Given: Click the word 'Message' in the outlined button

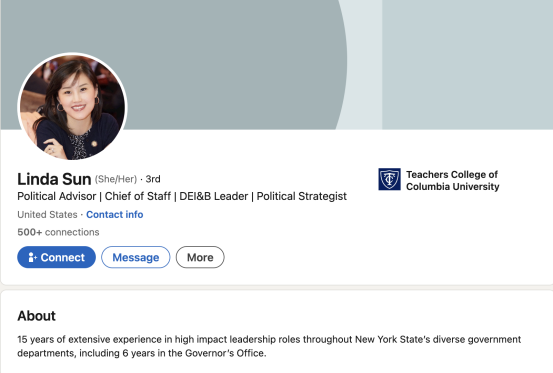Looking at the screenshot, I should pyautogui.click(x=136, y=257).
